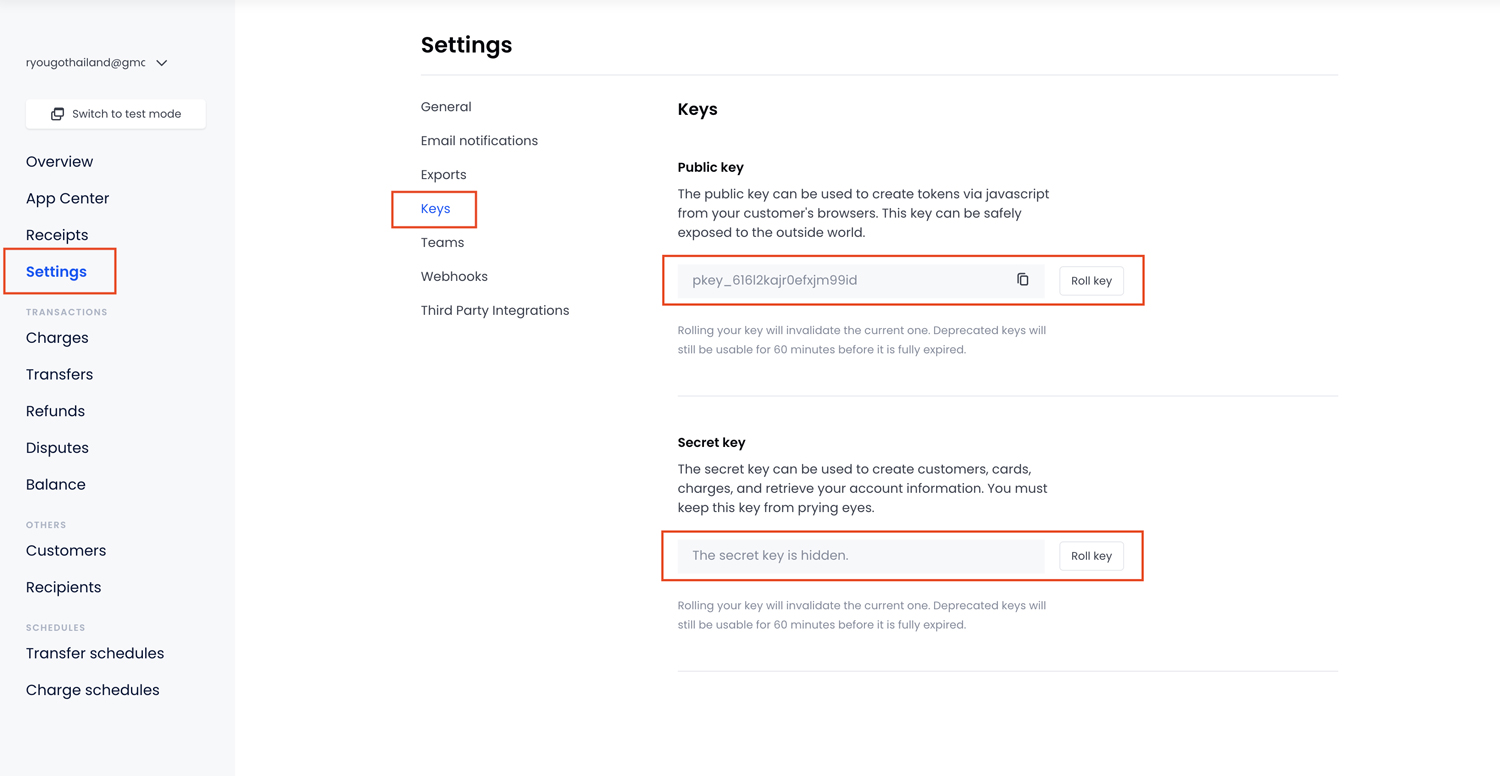1500x776 pixels.
Task: Open Webhooks settings
Action: click(x=454, y=277)
